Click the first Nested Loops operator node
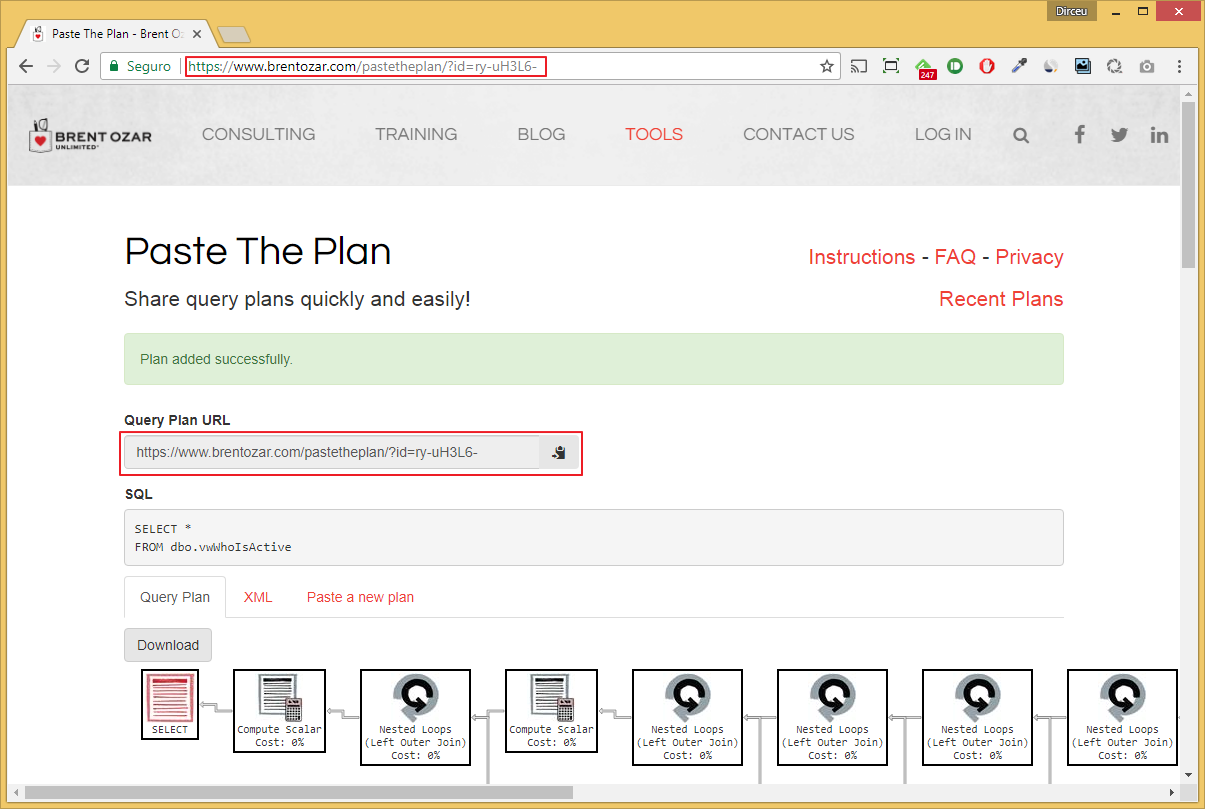This screenshot has height=809, width=1205. (415, 716)
